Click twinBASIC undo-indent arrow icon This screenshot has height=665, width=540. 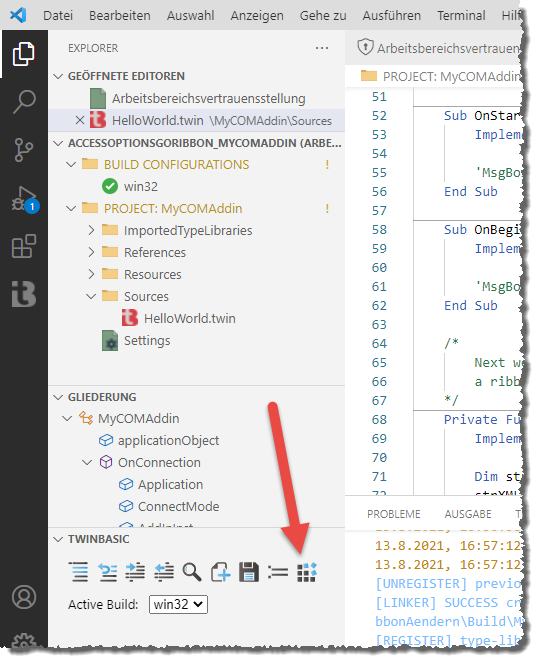107,572
